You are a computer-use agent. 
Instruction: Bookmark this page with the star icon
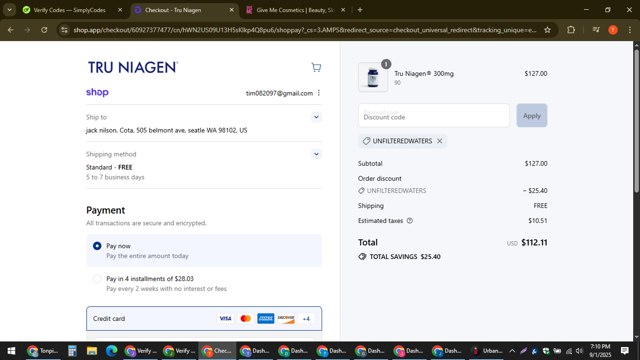[547, 30]
